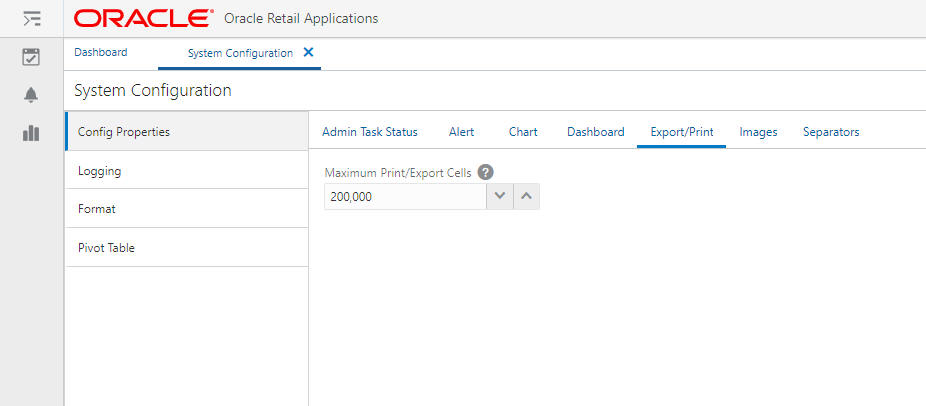Image resolution: width=926 pixels, height=406 pixels.
Task: Increase the maximum cells value
Action: coord(527,197)
